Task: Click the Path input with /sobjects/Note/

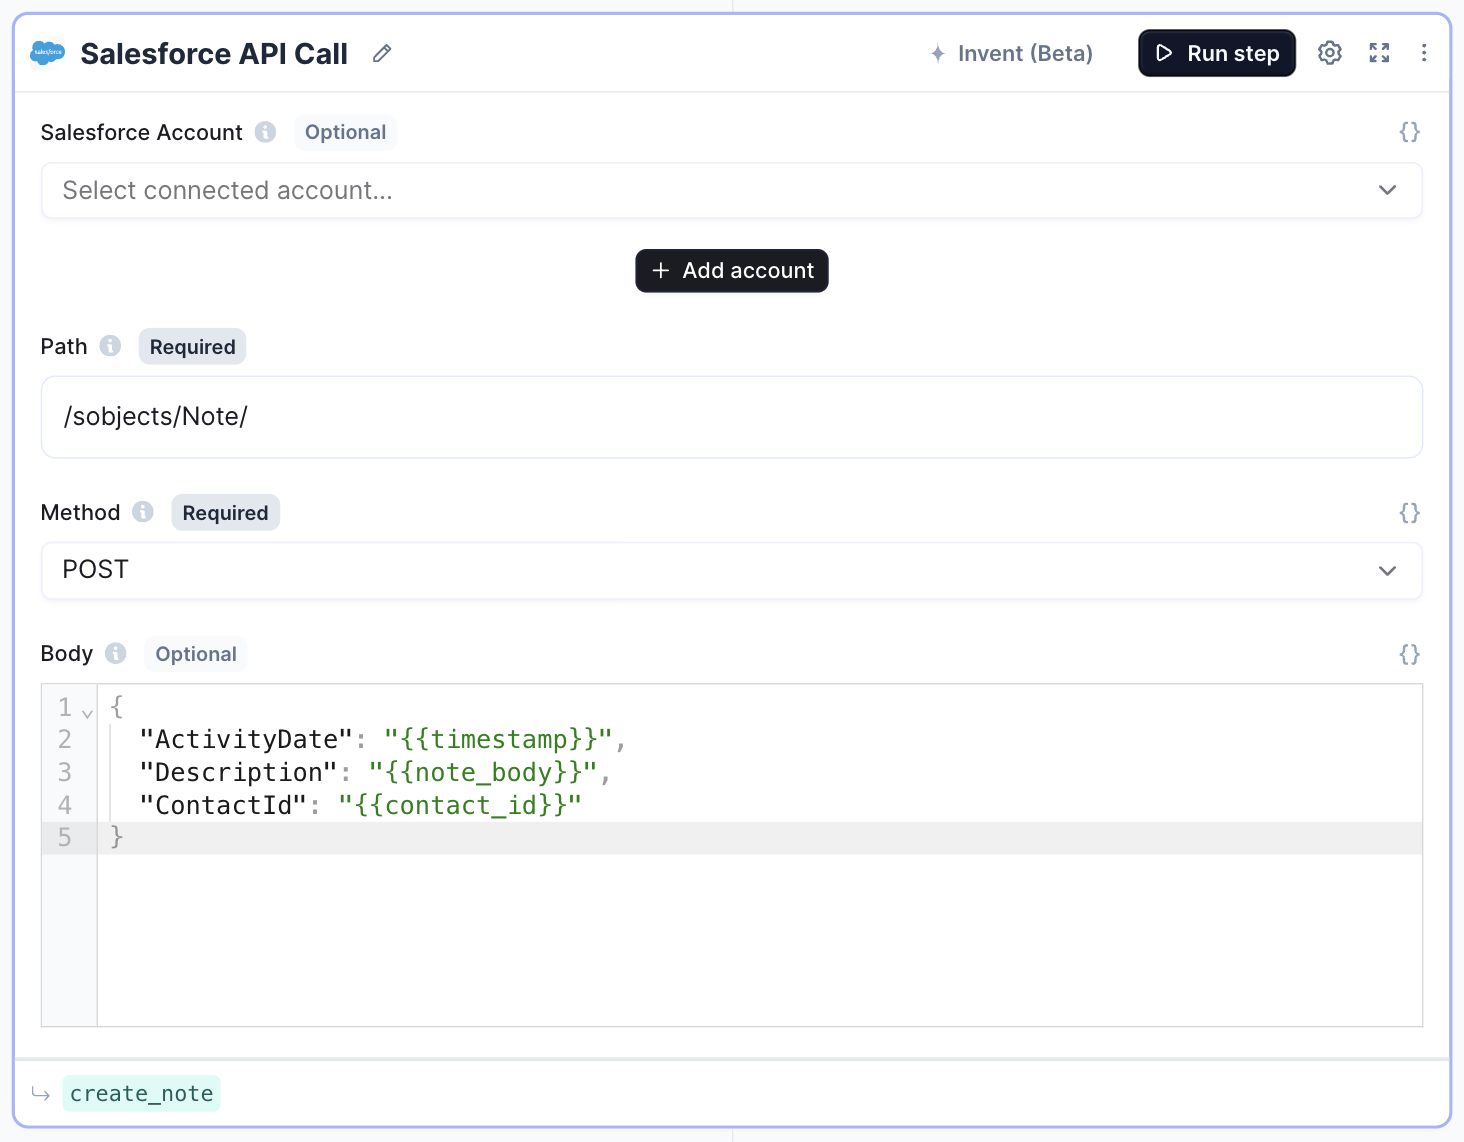Action: [732, 417]
